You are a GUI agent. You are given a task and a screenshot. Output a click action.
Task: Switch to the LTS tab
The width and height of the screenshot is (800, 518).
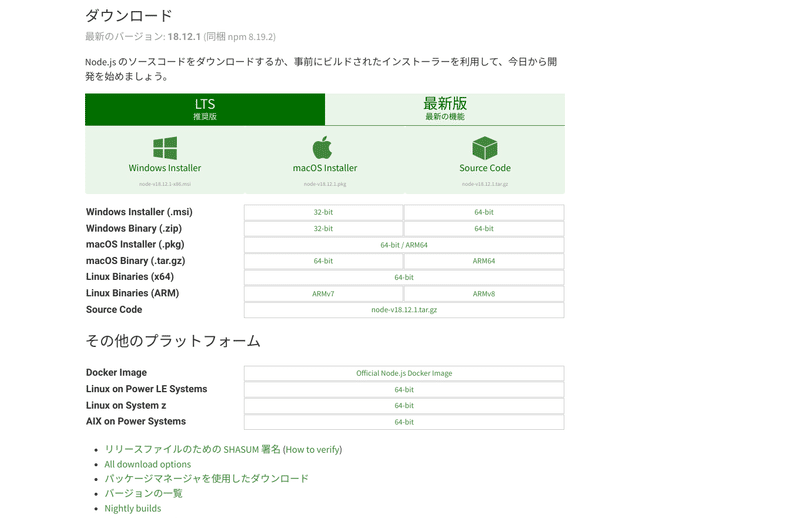(x=205, y=109)
